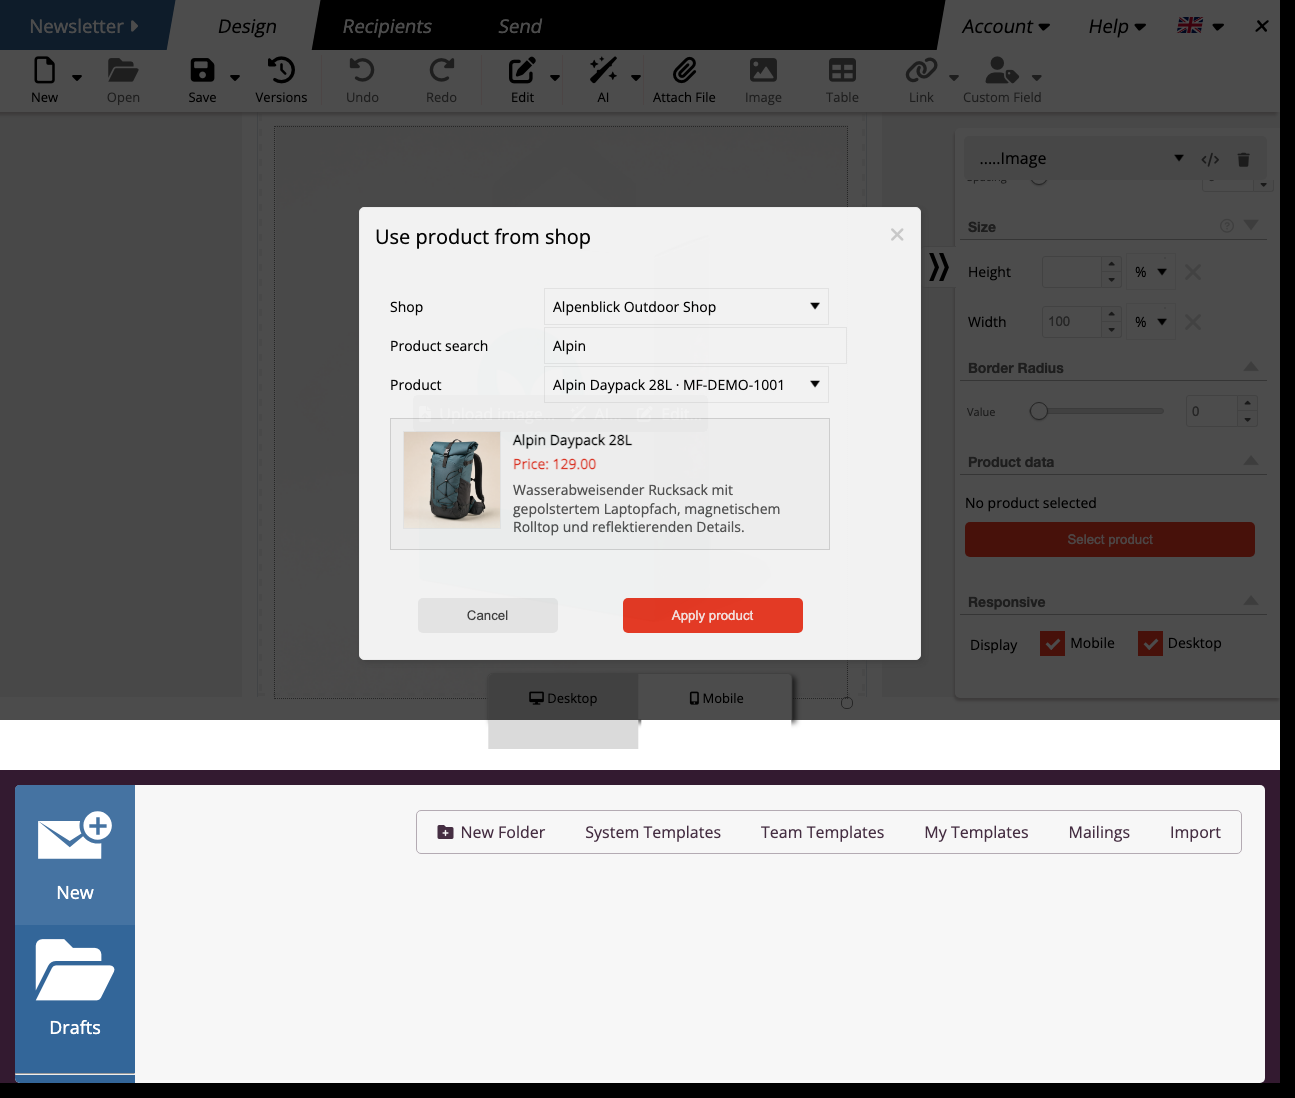
Task: Click the Attach File paperclip icon
Action: (x=684, y=70)
